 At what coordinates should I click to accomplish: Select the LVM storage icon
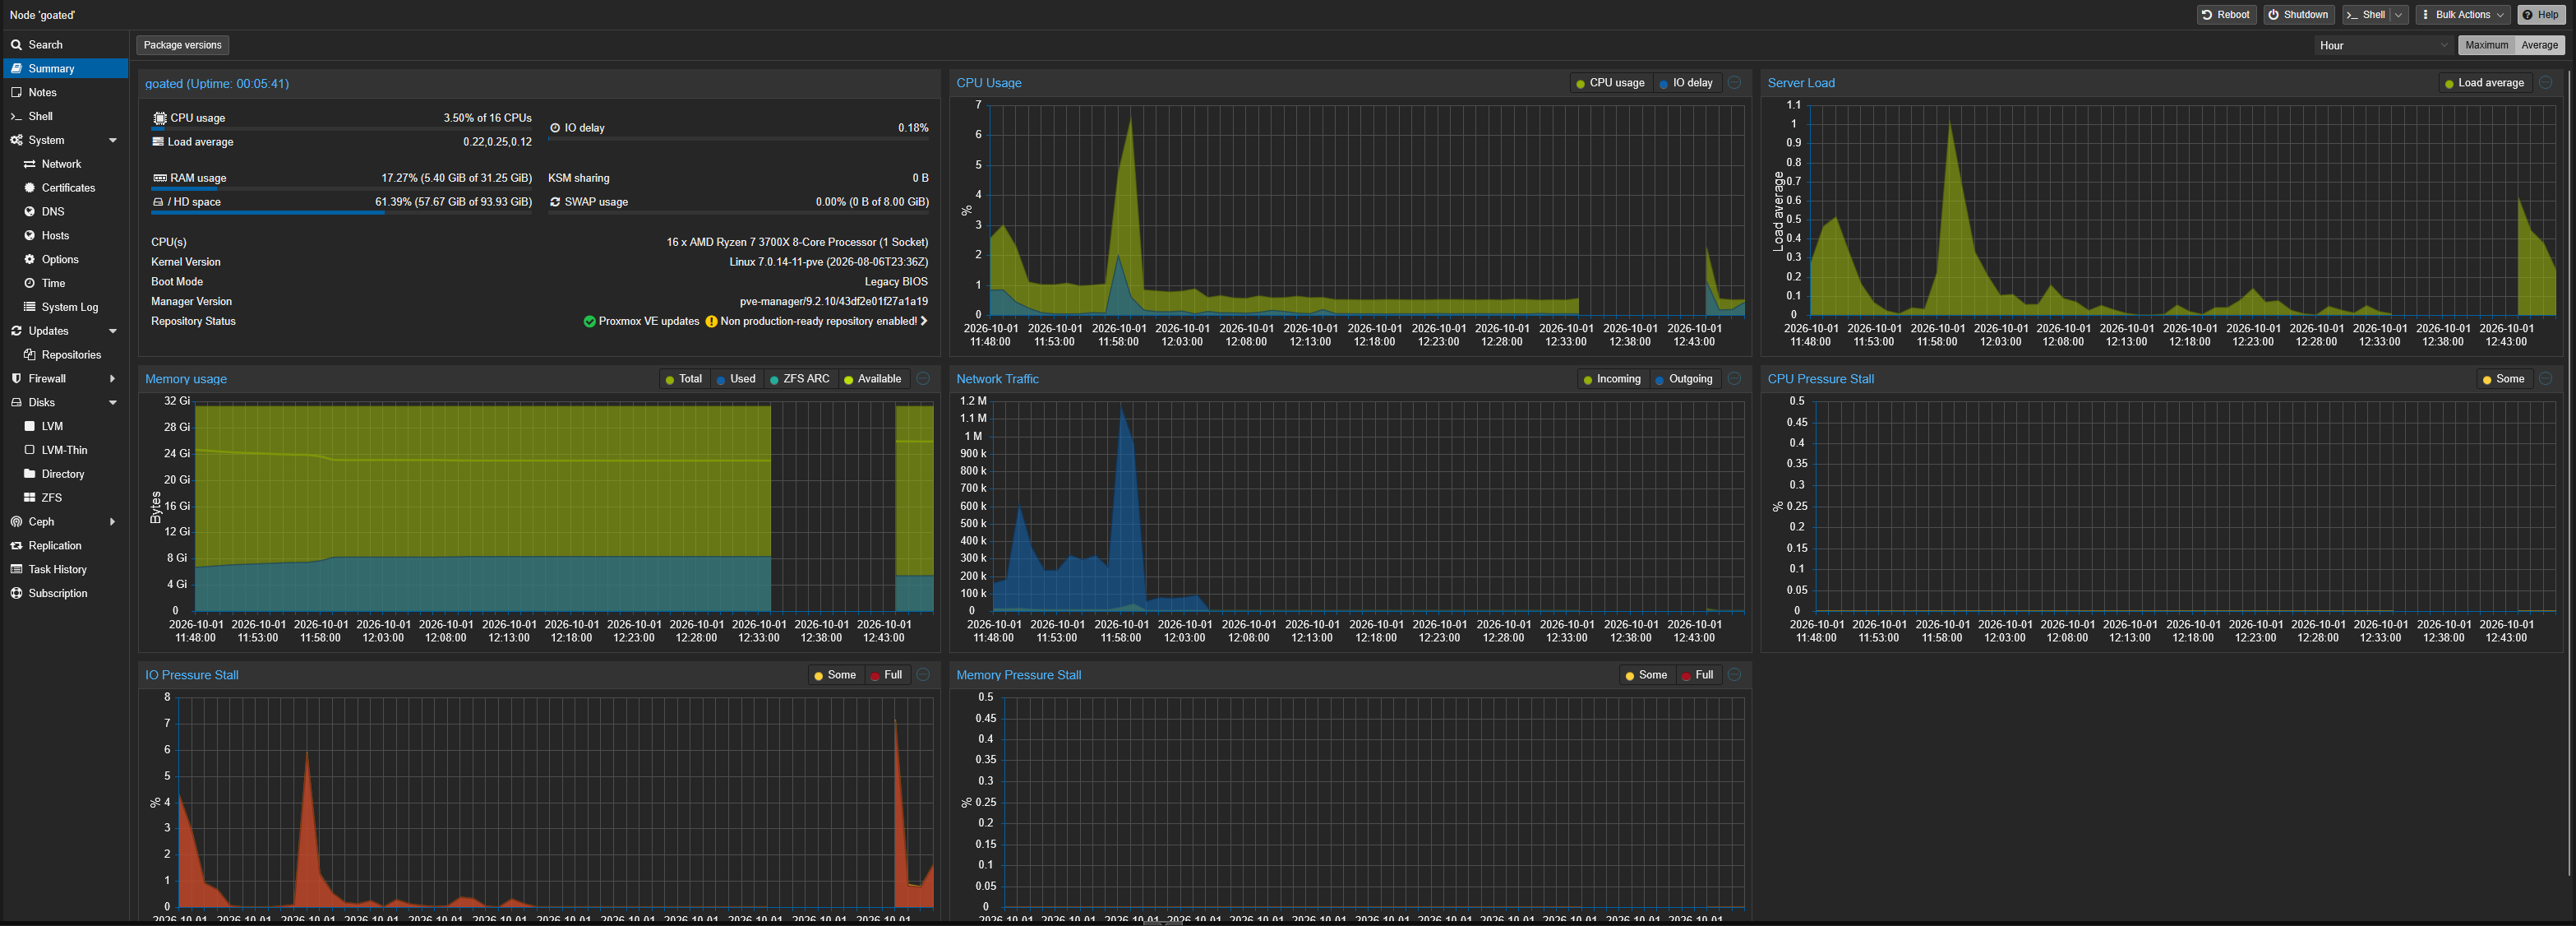(x=29, y=426)
